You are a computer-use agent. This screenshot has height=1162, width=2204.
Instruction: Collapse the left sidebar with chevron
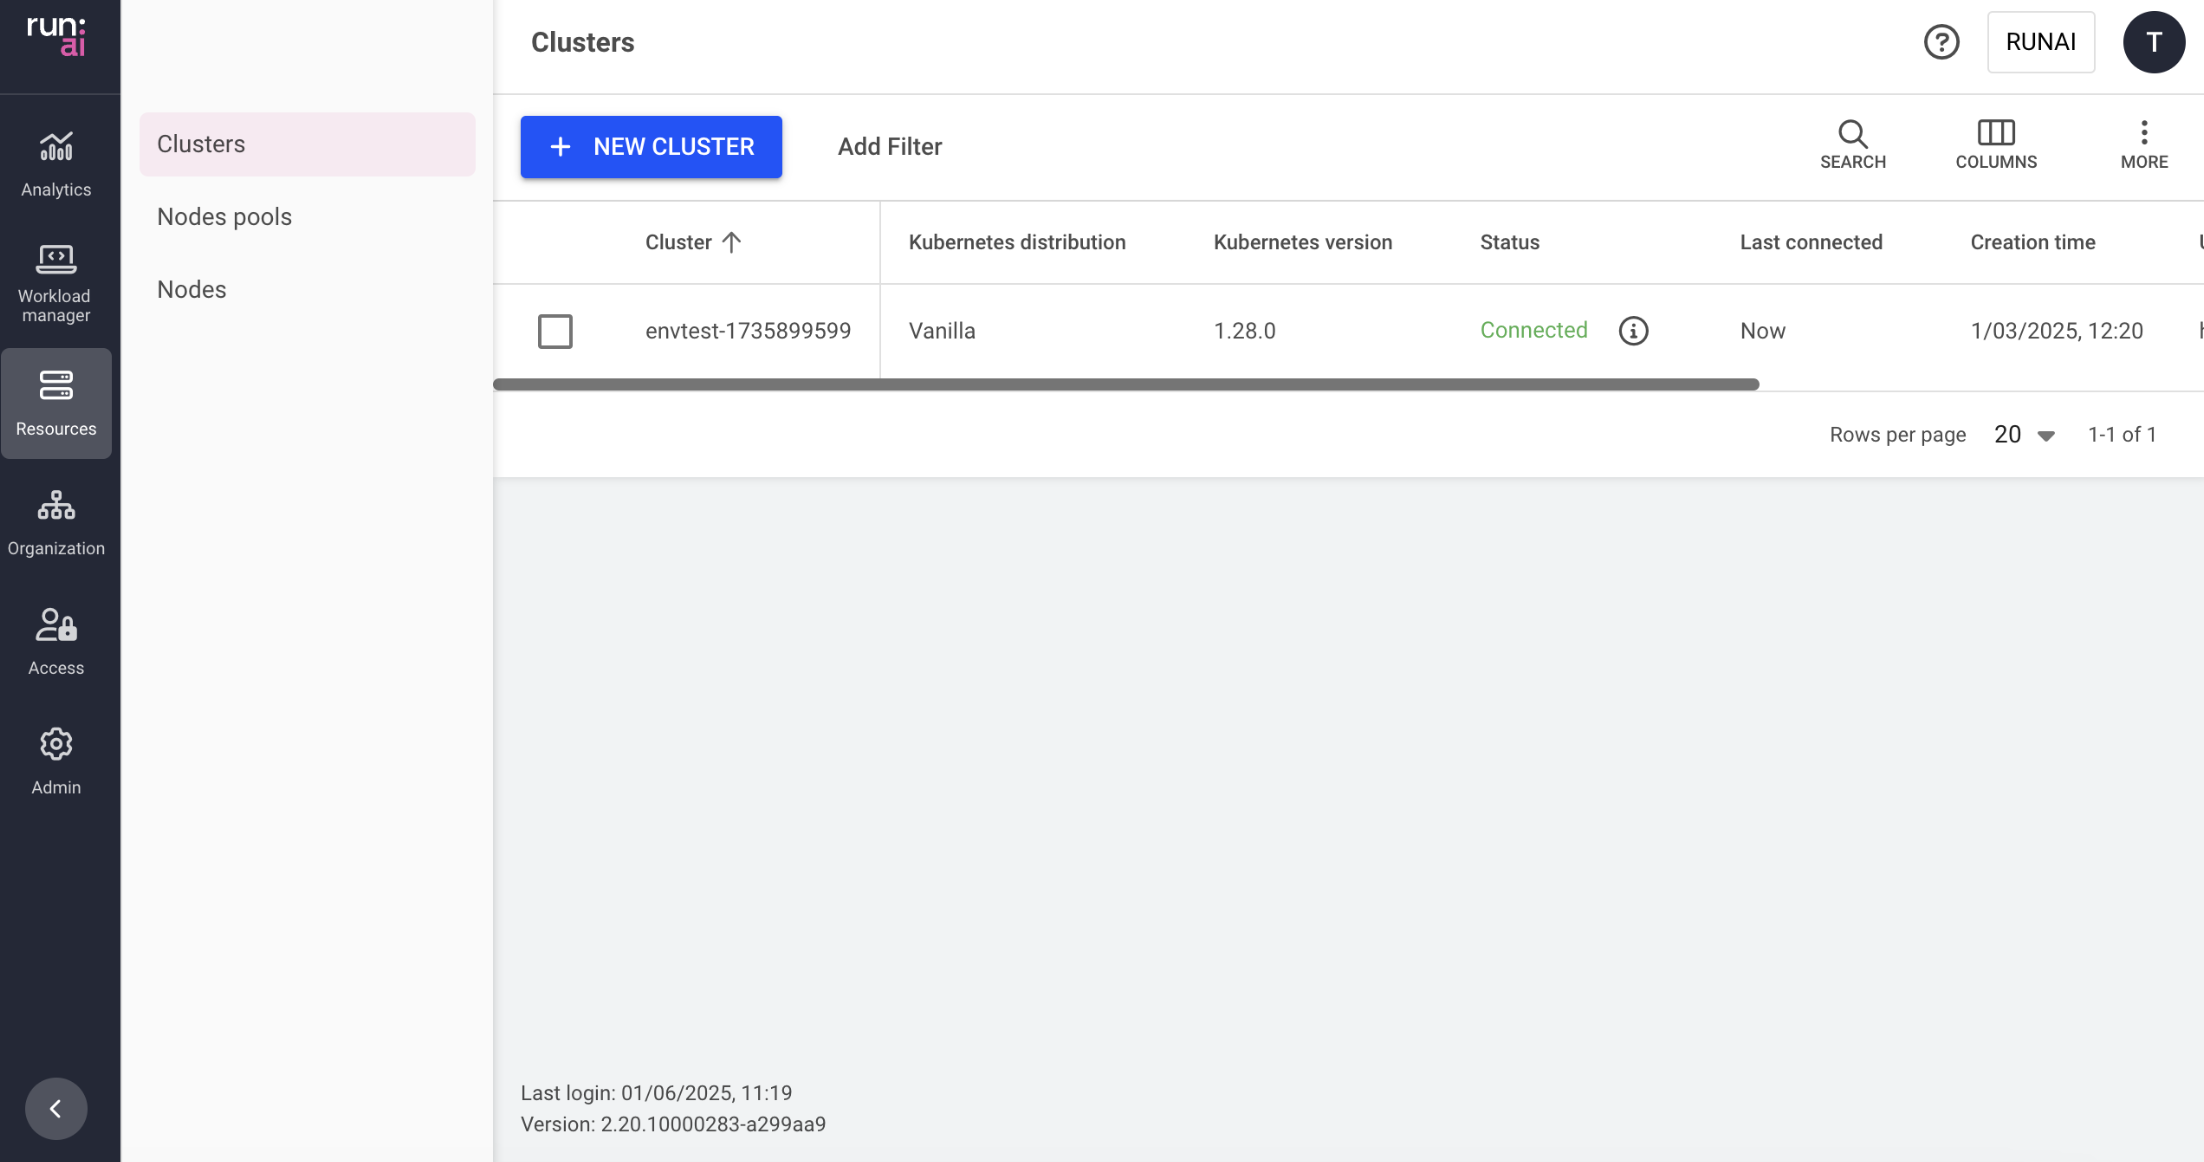pos(56,1108)
